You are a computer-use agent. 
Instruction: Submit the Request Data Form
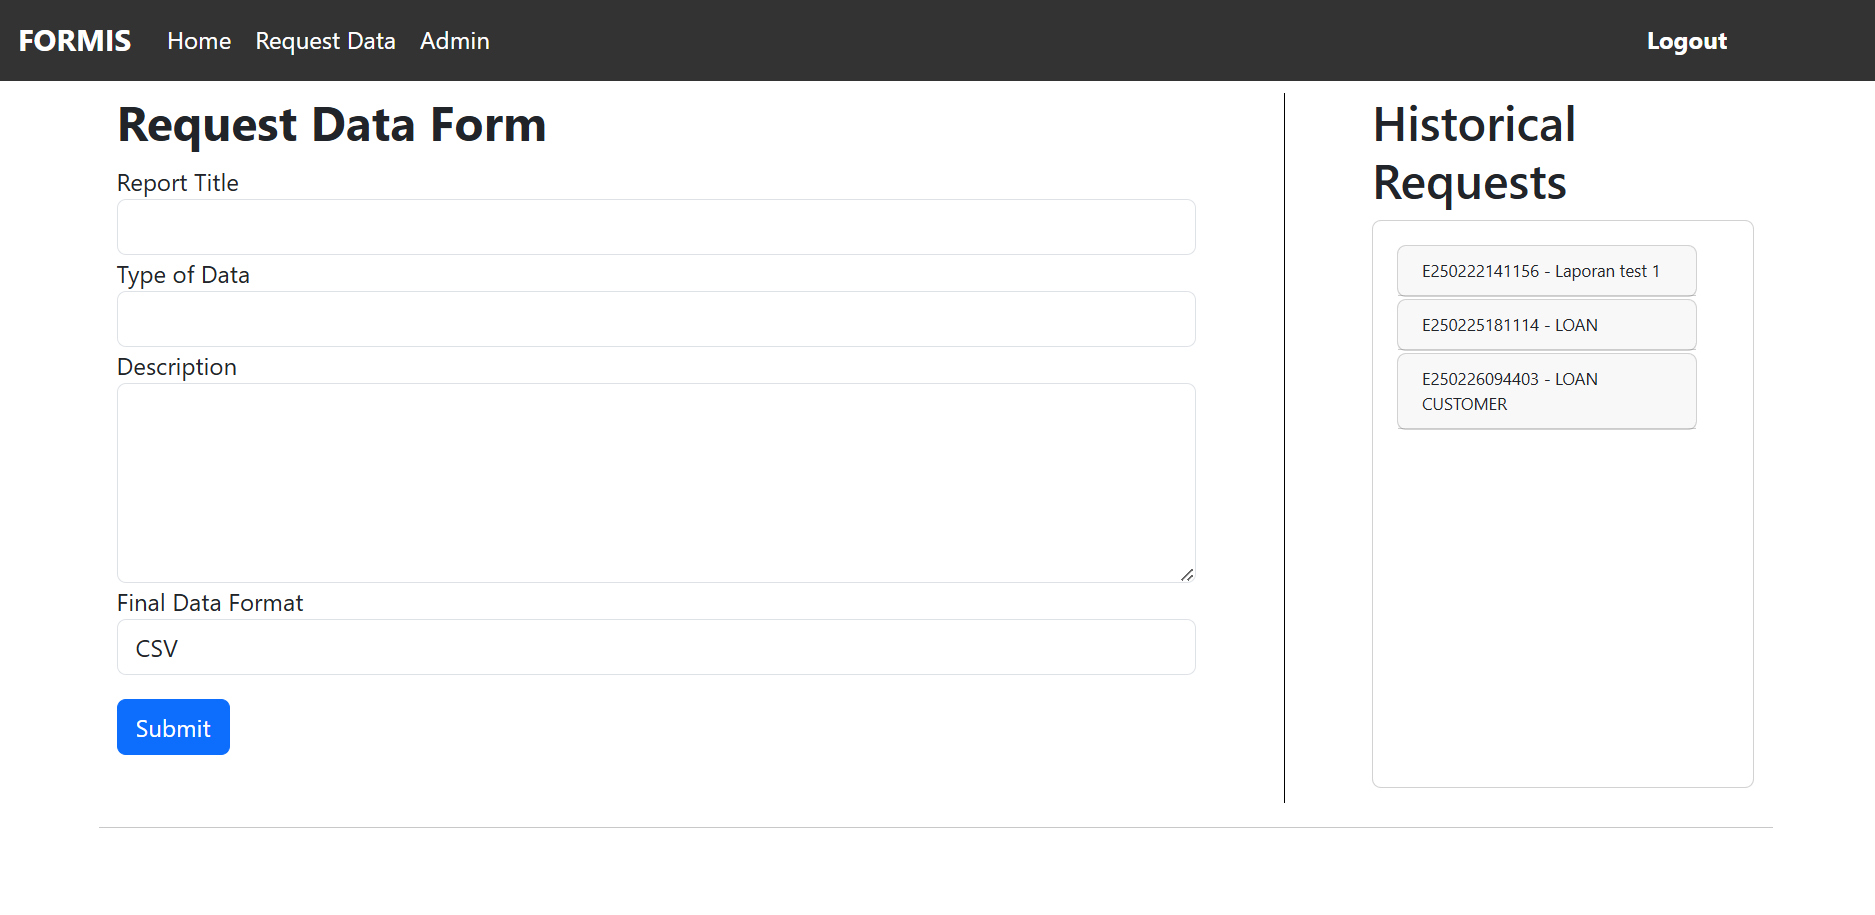point(172,727)
